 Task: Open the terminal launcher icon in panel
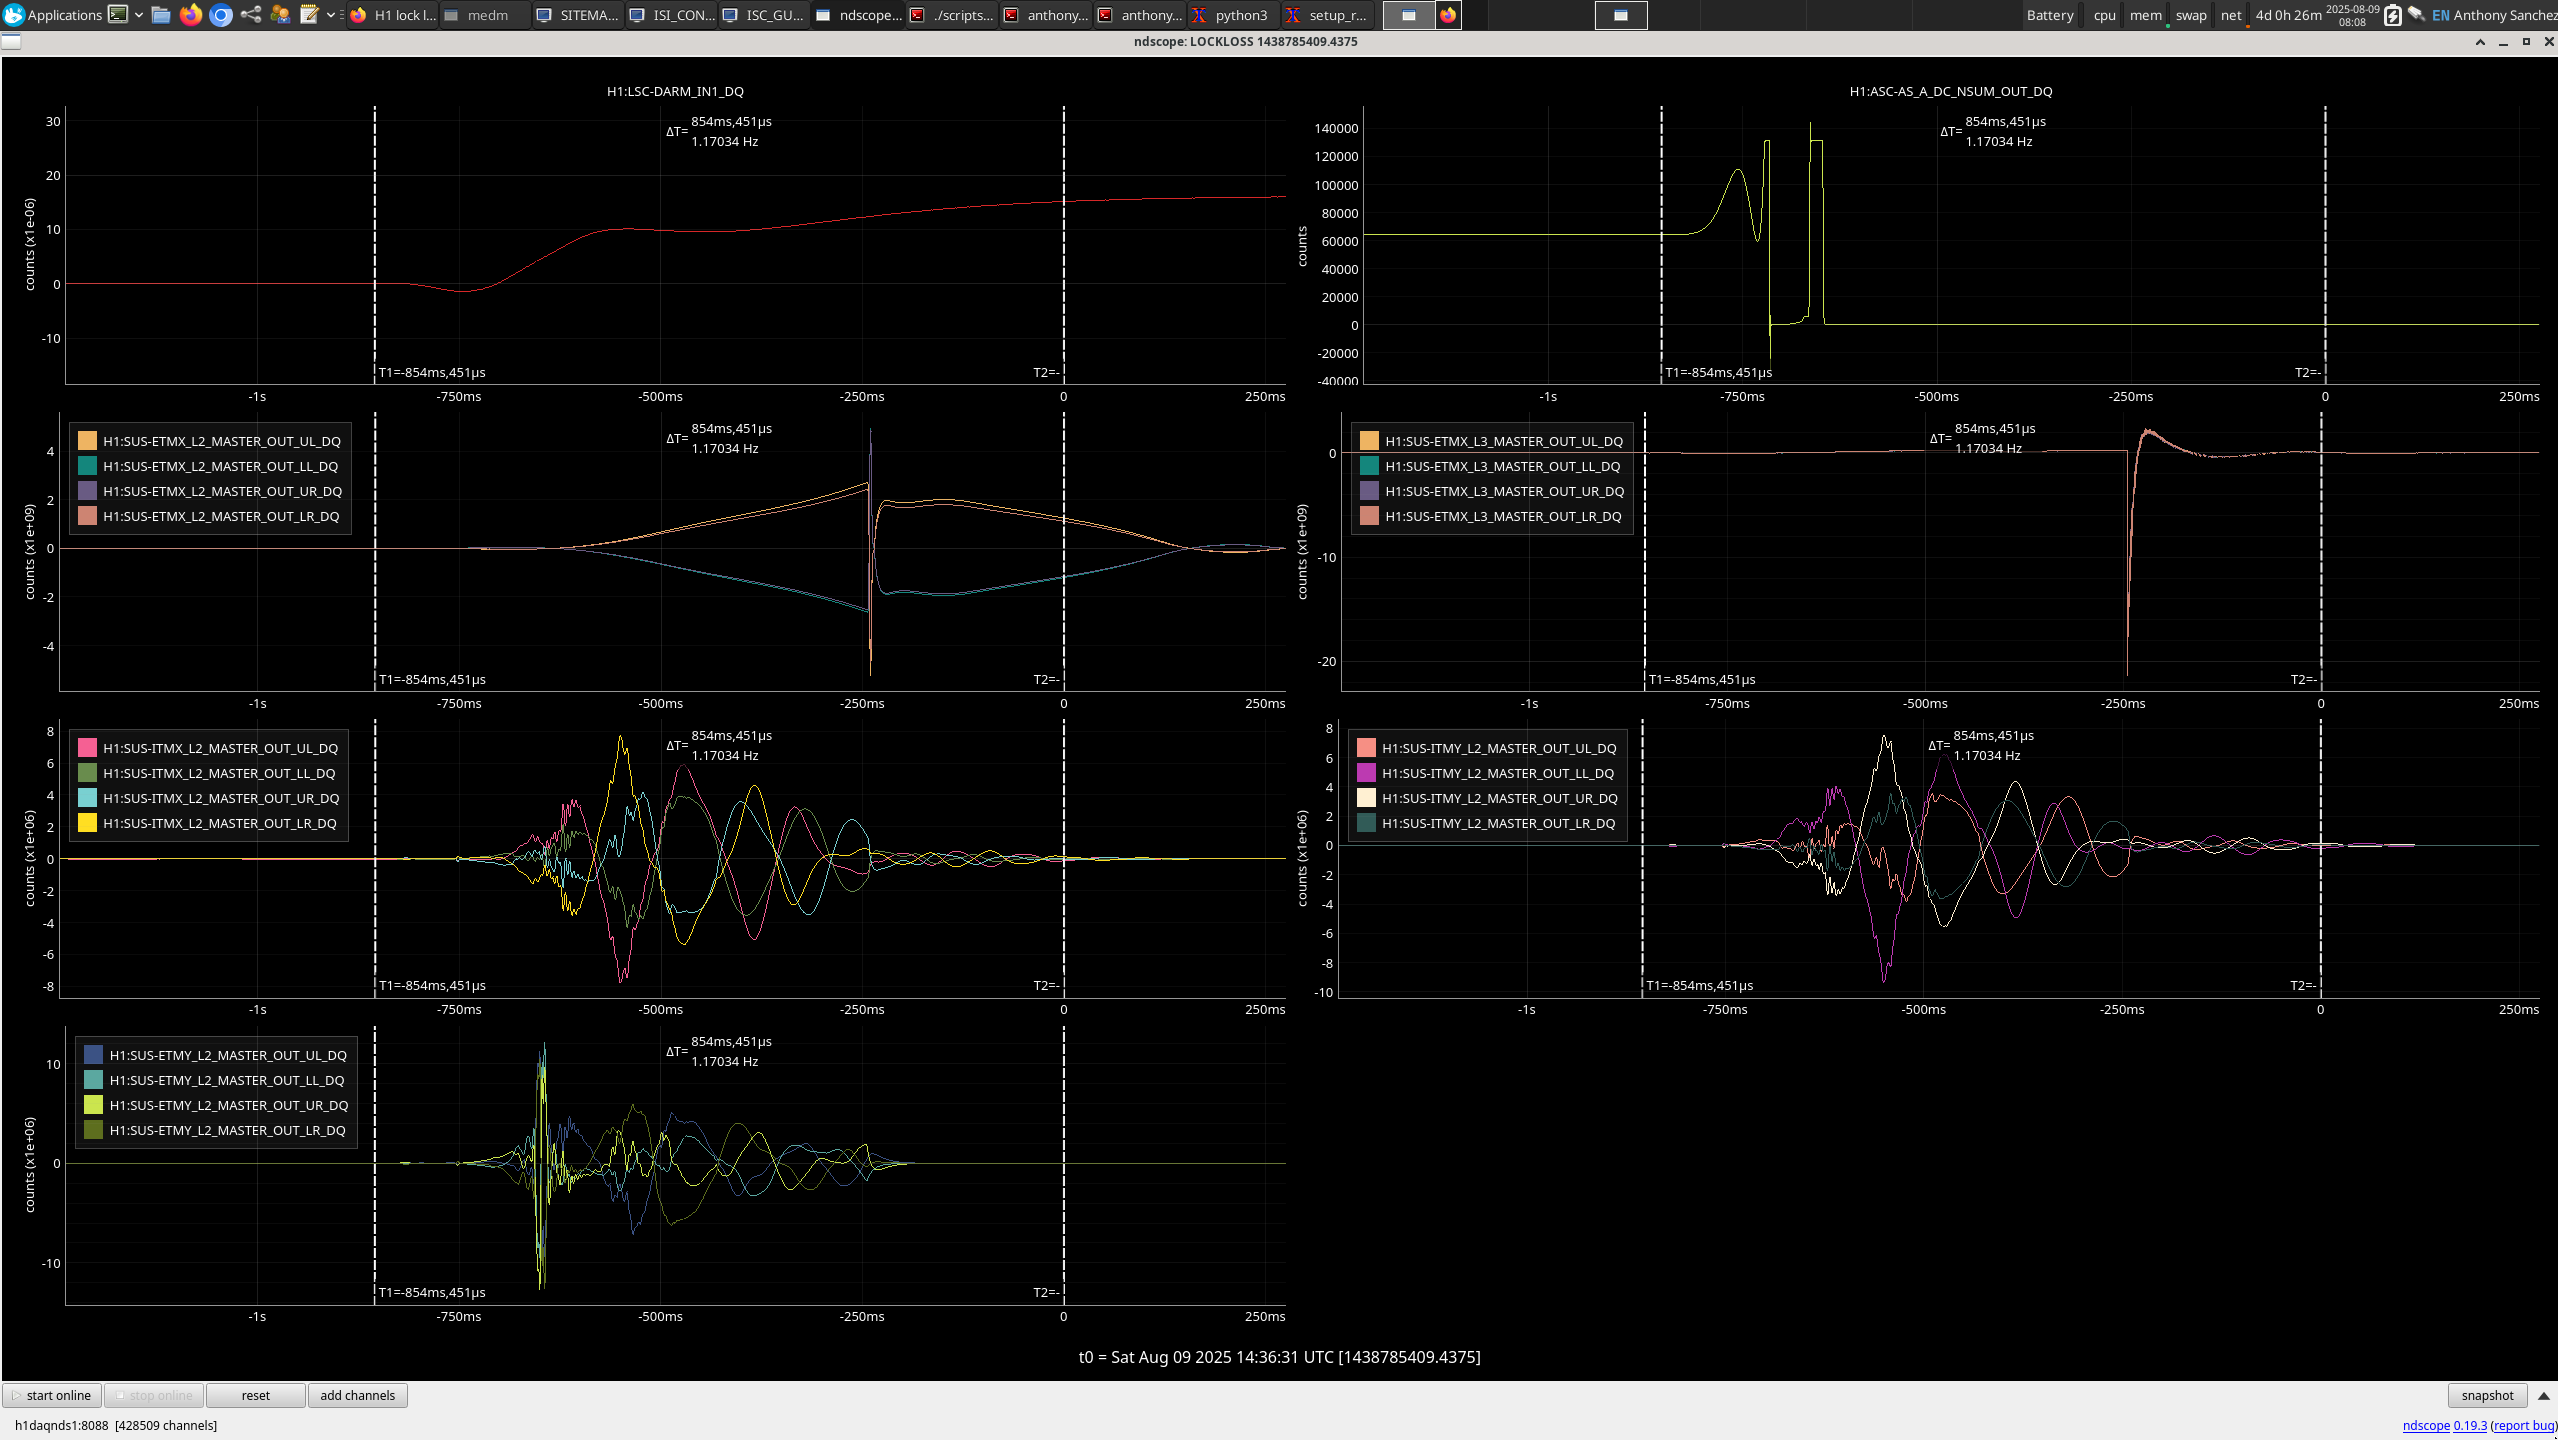tap(118, 14)
